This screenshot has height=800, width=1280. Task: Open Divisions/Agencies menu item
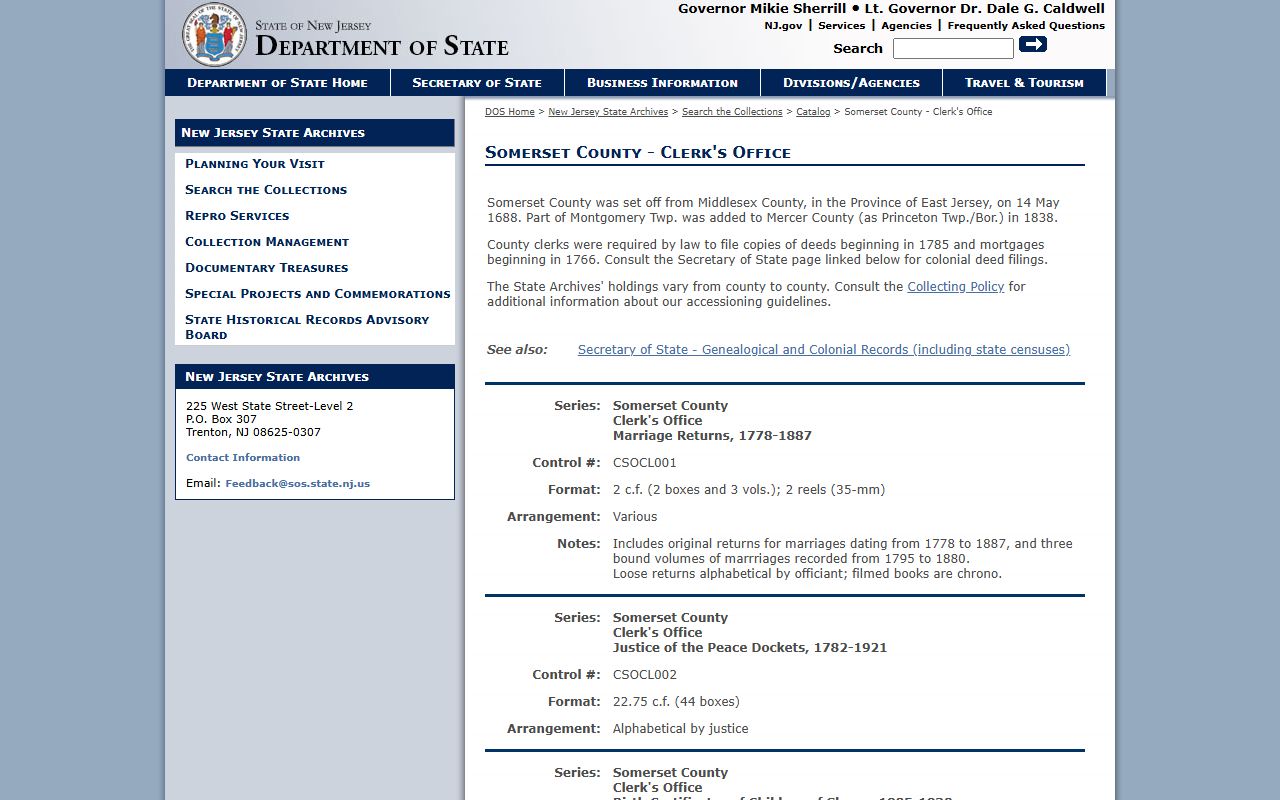click(851, 83)
